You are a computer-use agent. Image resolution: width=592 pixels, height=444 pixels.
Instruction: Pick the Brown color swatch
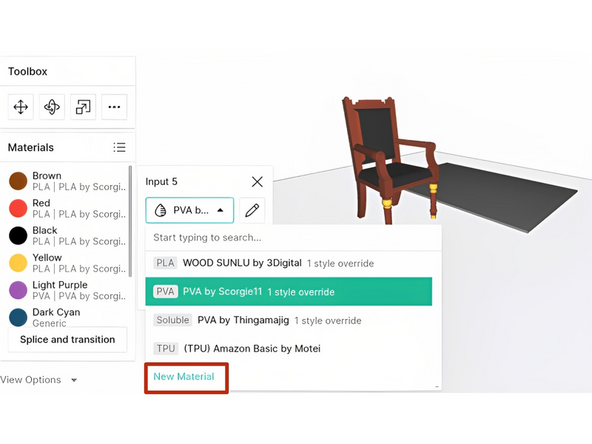coord(18,181)
